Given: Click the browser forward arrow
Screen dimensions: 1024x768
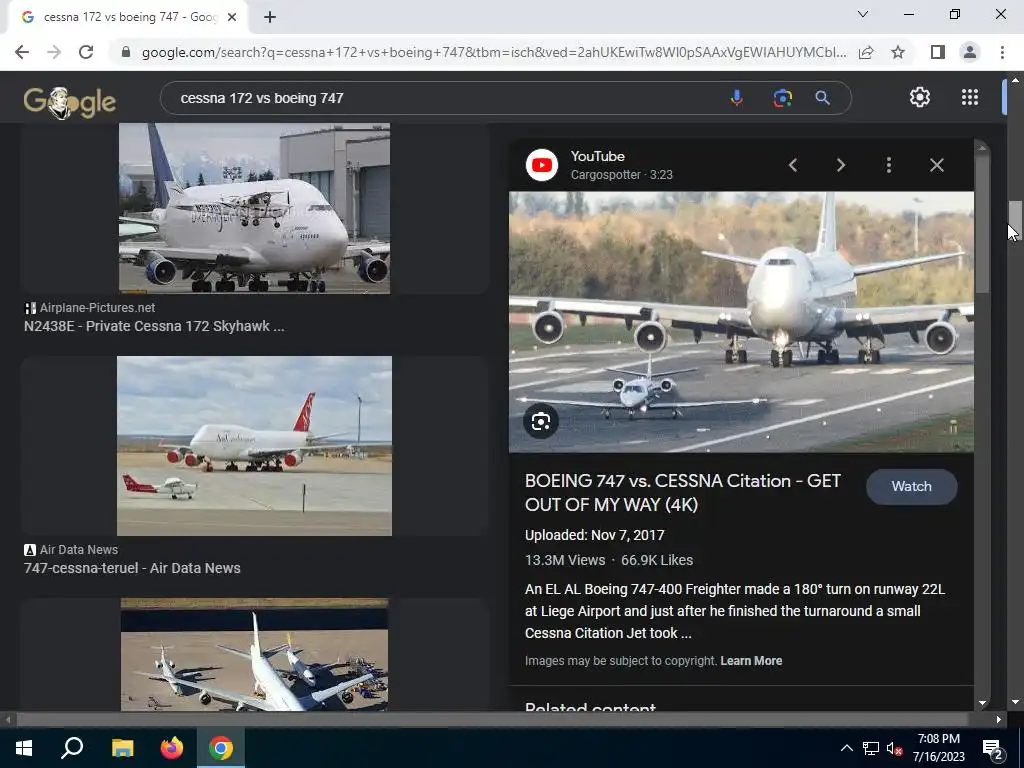Looking at the screenshot, I should (54, 52).
